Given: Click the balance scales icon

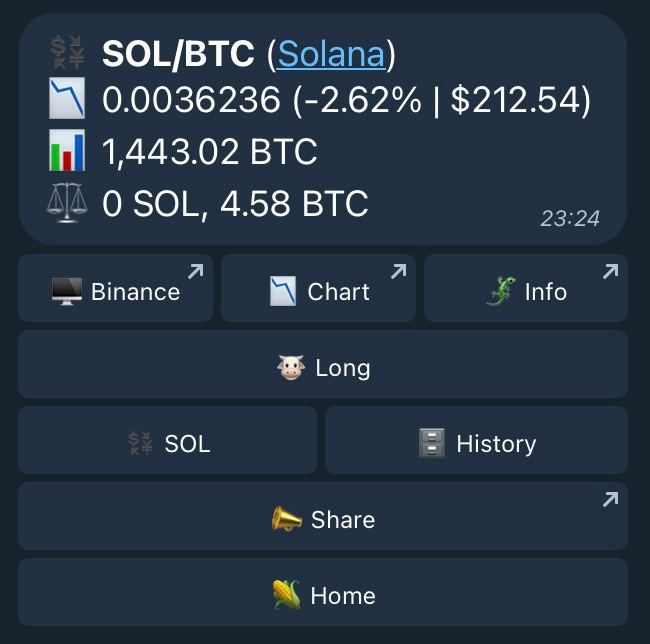Looking at the screenshot, I should click(67, 202).
